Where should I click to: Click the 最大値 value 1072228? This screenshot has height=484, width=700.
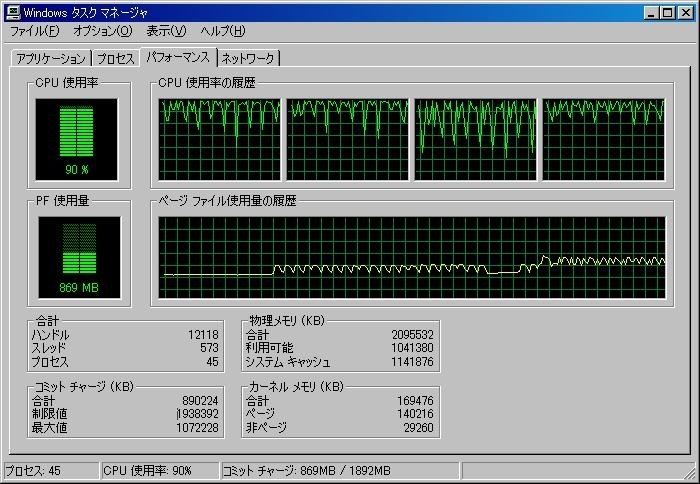[198, 427]
